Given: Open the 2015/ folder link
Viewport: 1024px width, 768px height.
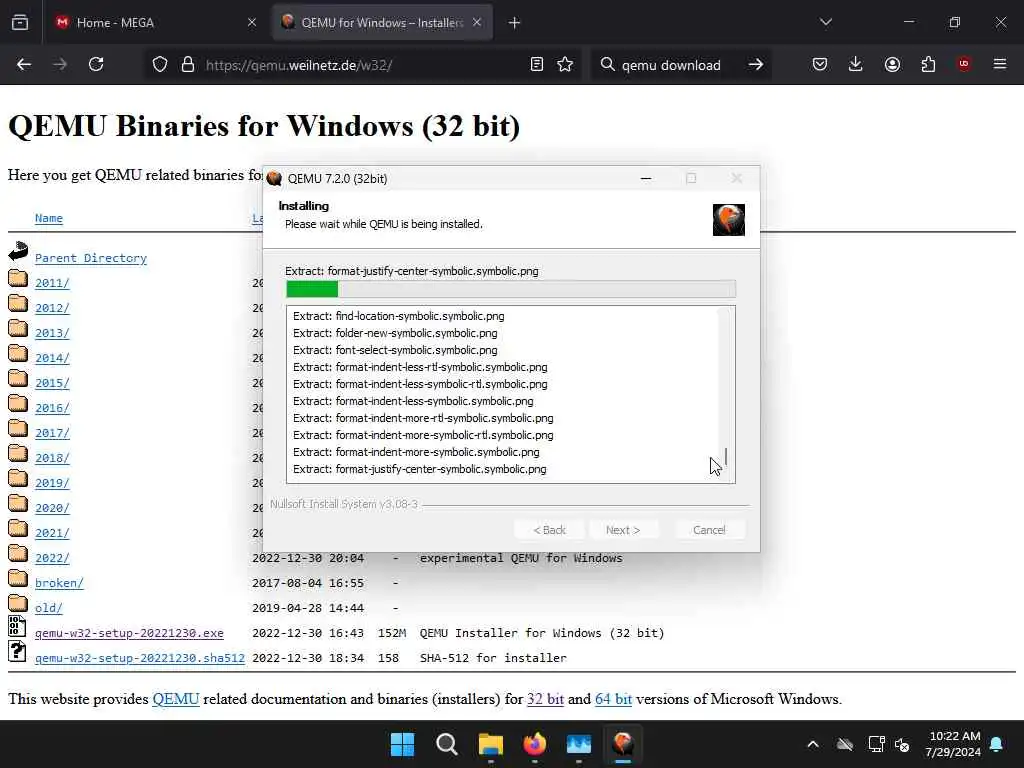Looking at the screenshot, I should (x=52, y=383).
